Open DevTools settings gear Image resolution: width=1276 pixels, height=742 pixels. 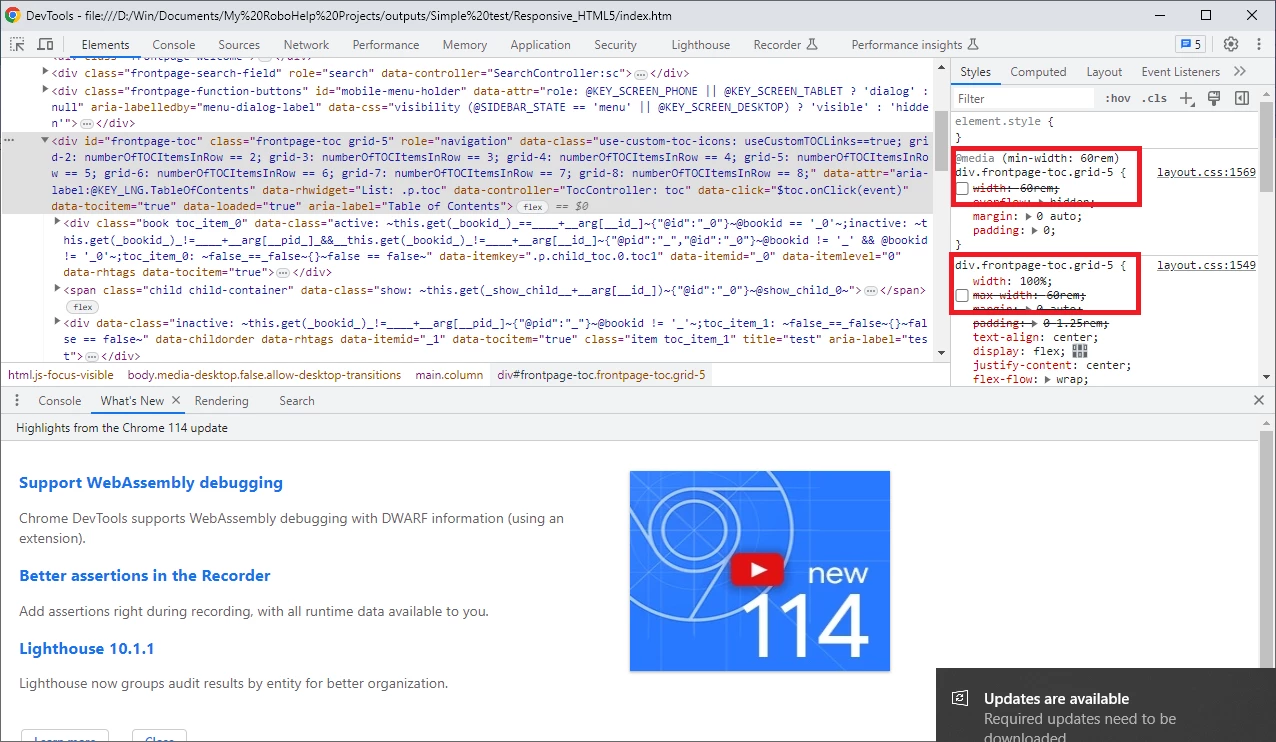[x=1231, y=44]
